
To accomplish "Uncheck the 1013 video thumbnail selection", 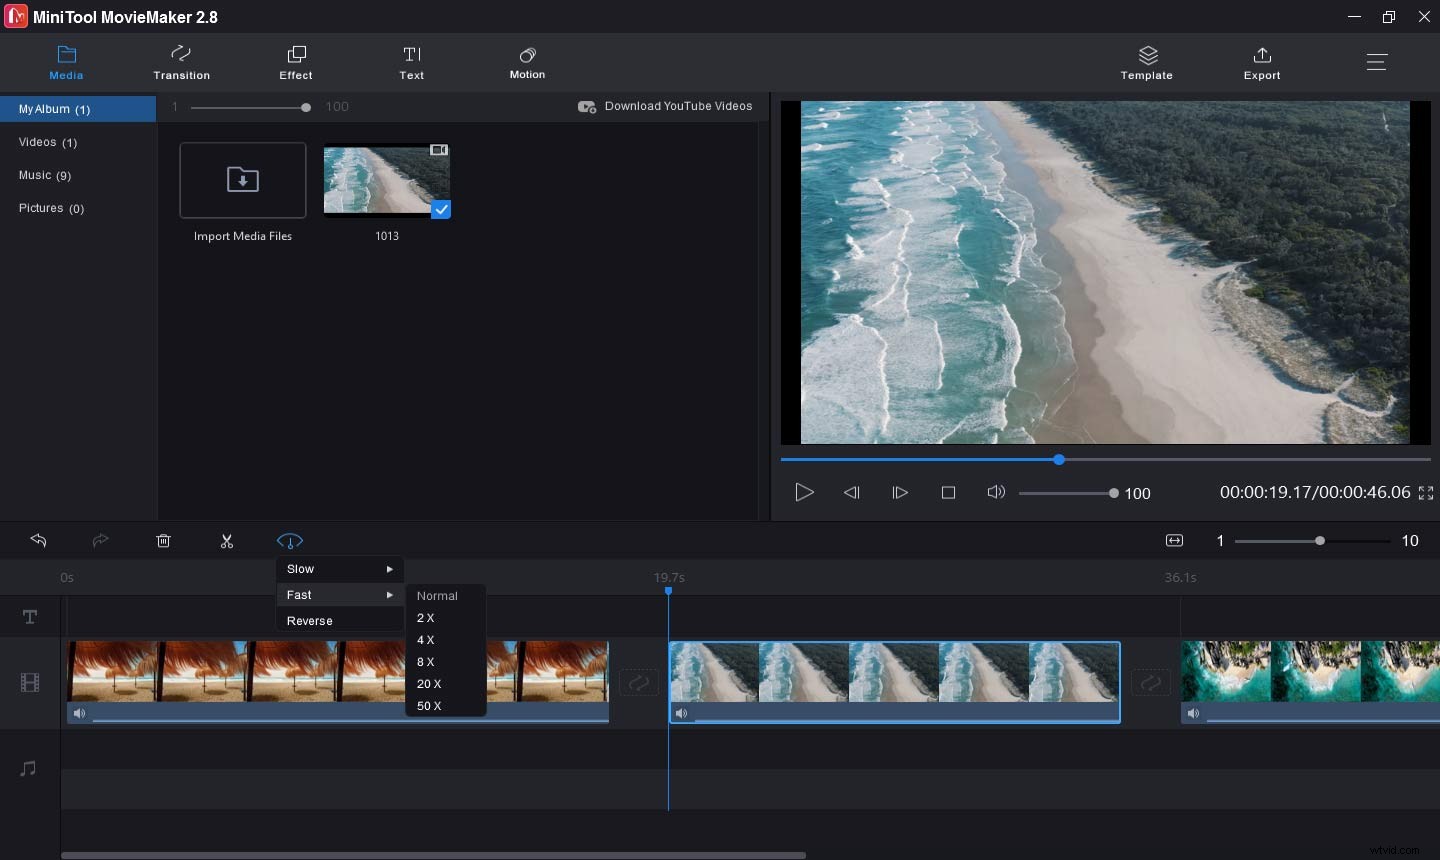I will click(441, 210).
